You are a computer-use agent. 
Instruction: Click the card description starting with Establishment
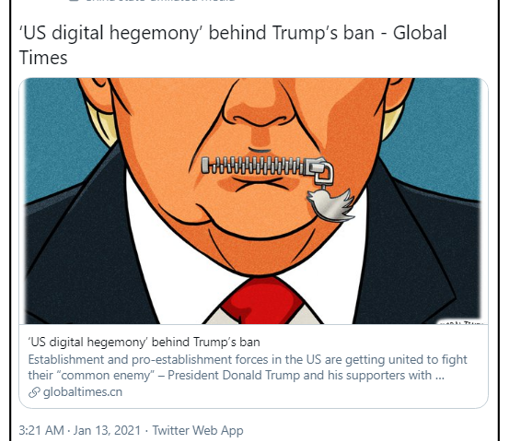248,367
